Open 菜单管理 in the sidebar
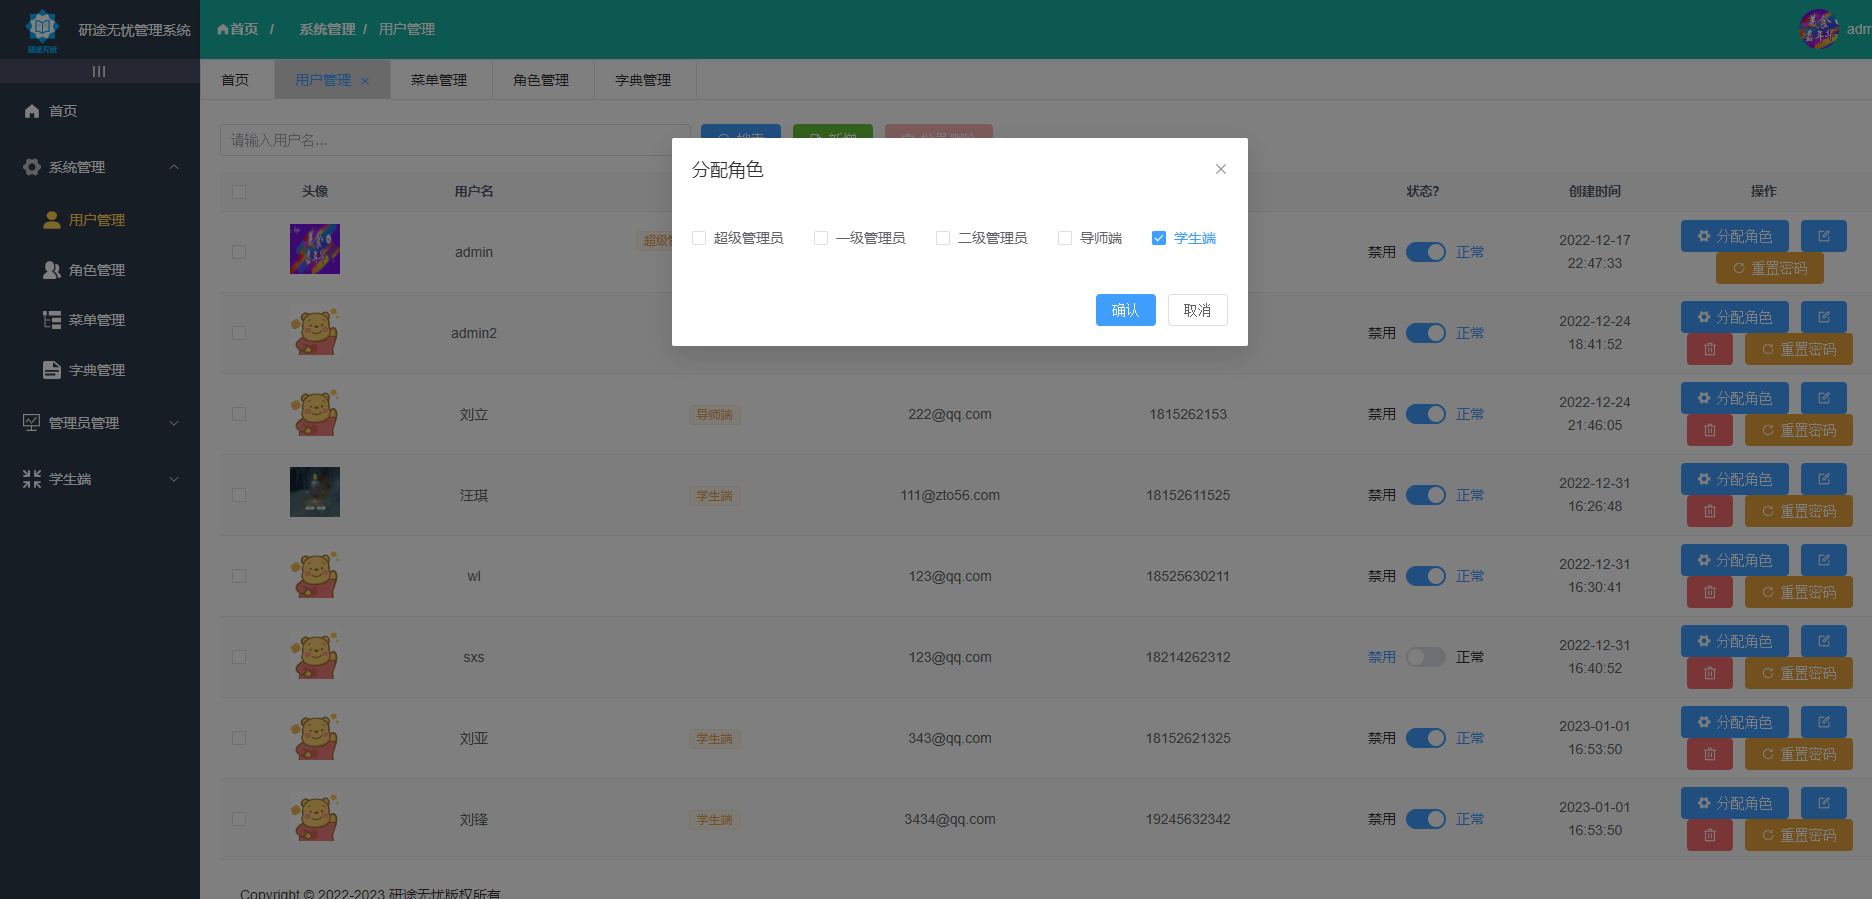Viewport: 1872px width, 899px height. click(x=100, y=320)
